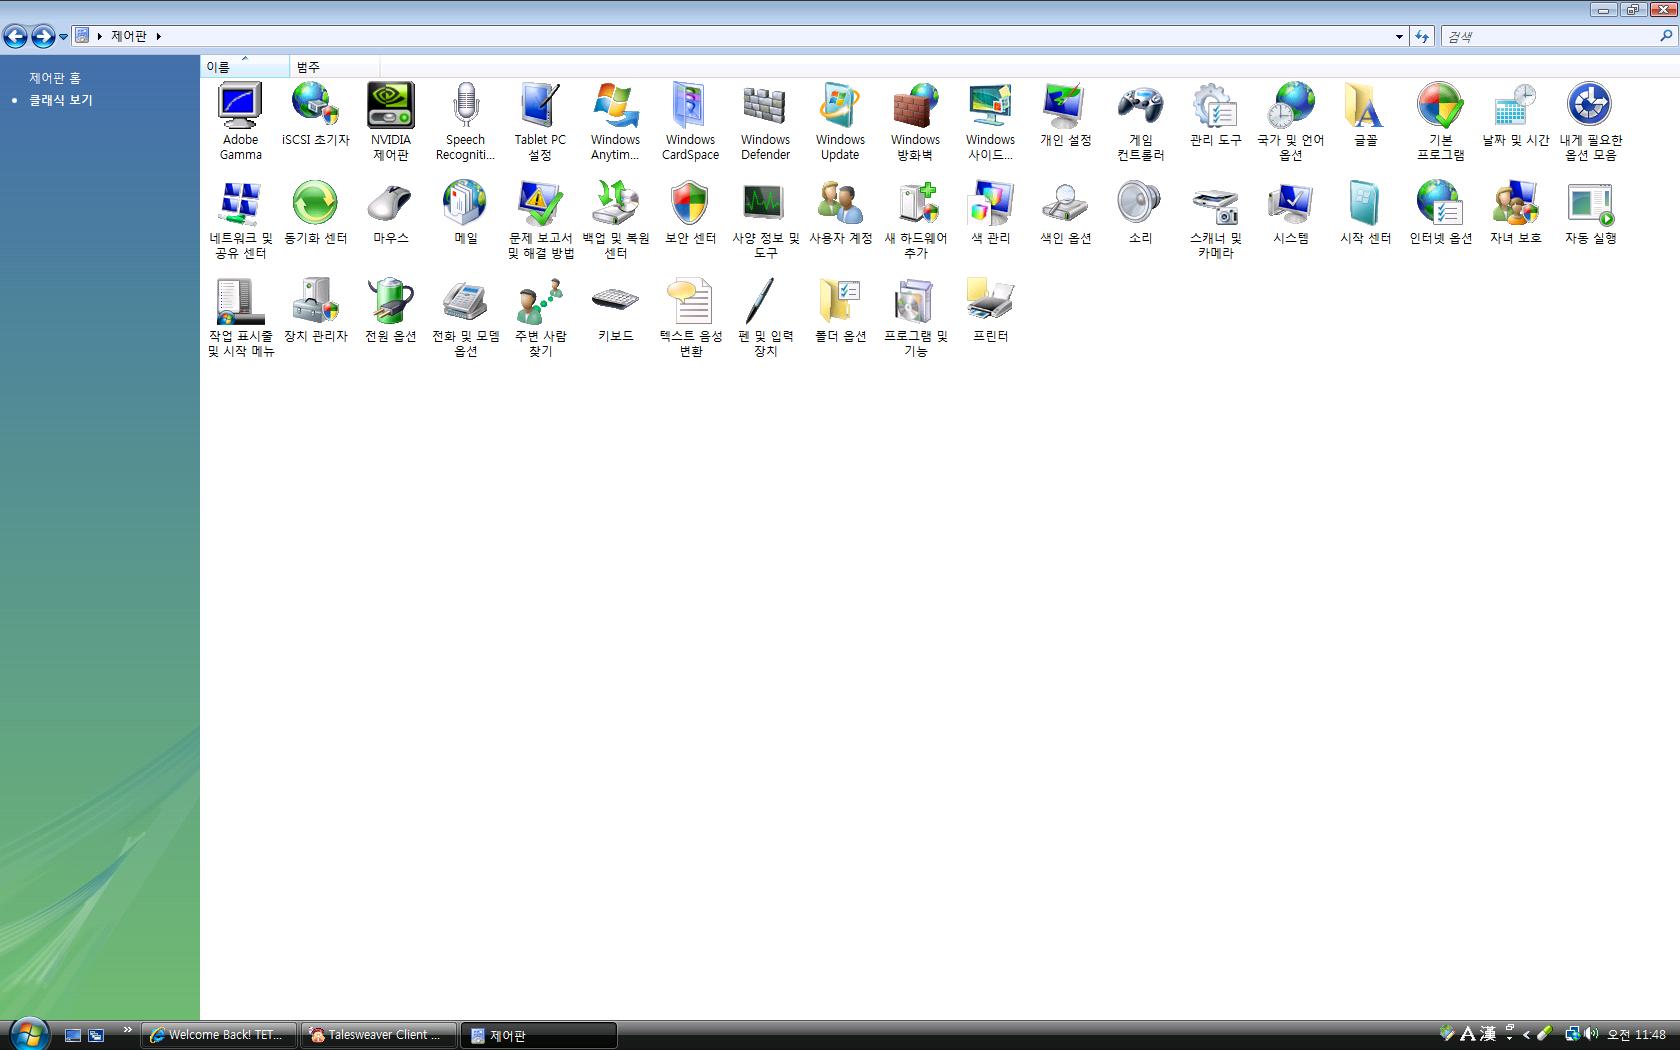Screen dimensions: 1680x1050
Task: Open 내게 필요한 옵션 모음 icon
Action: point(1590,106)
